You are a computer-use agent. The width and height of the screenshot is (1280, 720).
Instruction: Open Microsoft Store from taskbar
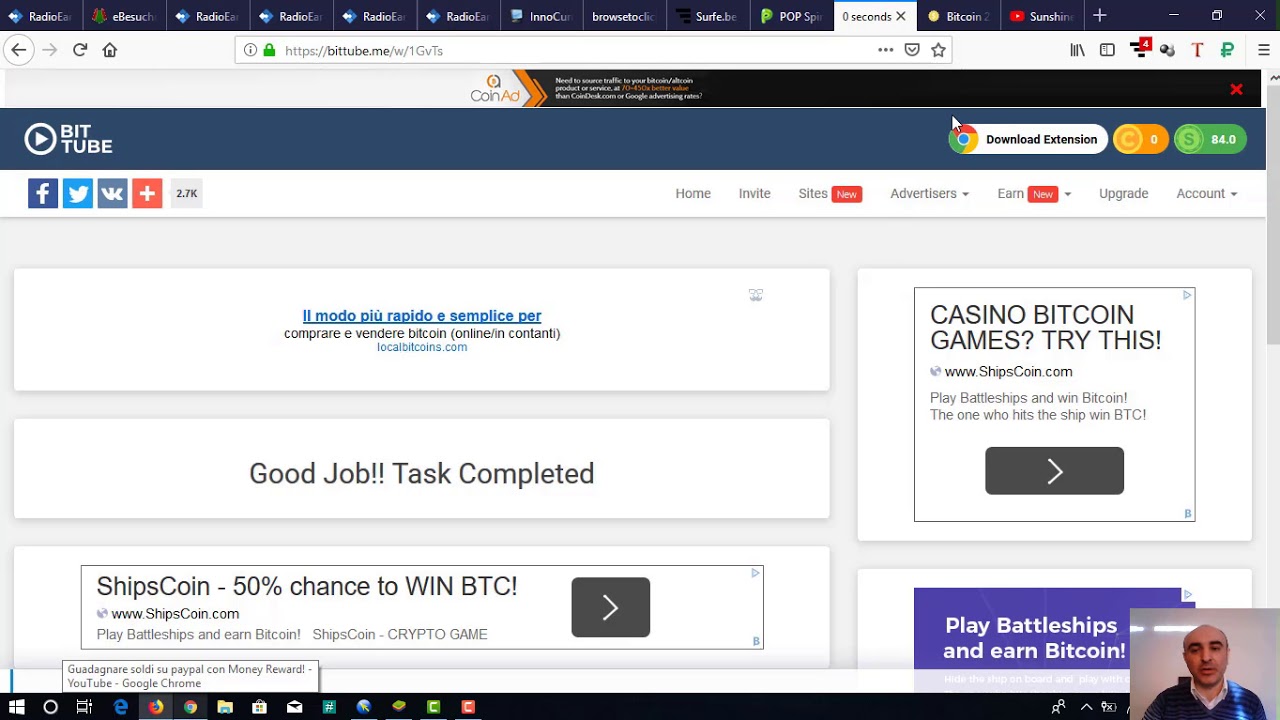(259, 707)
